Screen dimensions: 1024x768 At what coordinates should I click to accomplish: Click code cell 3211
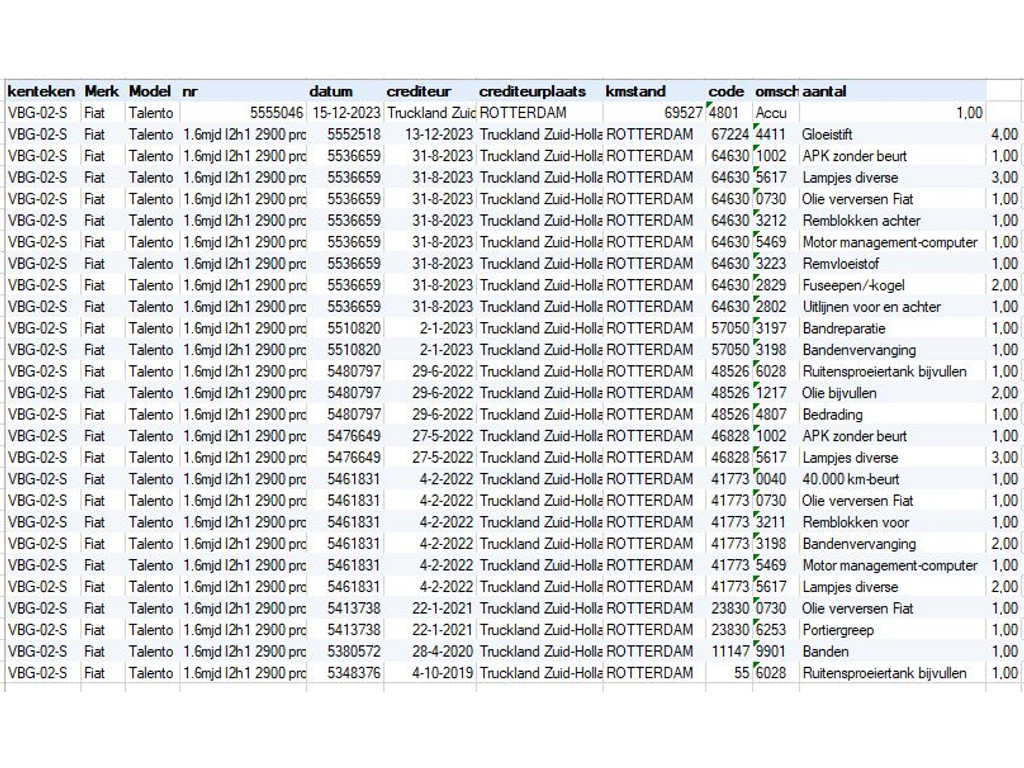point(776,522)
